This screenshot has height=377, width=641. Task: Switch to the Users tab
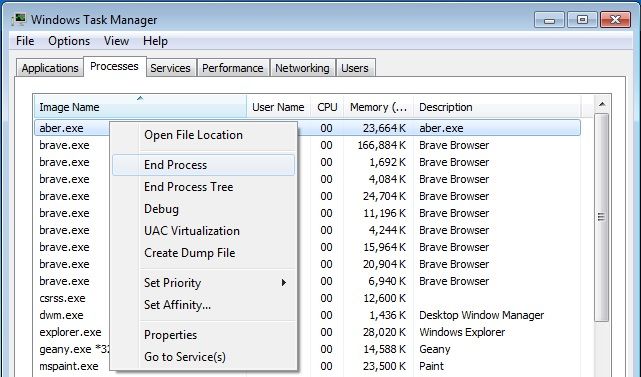point(354,68)
